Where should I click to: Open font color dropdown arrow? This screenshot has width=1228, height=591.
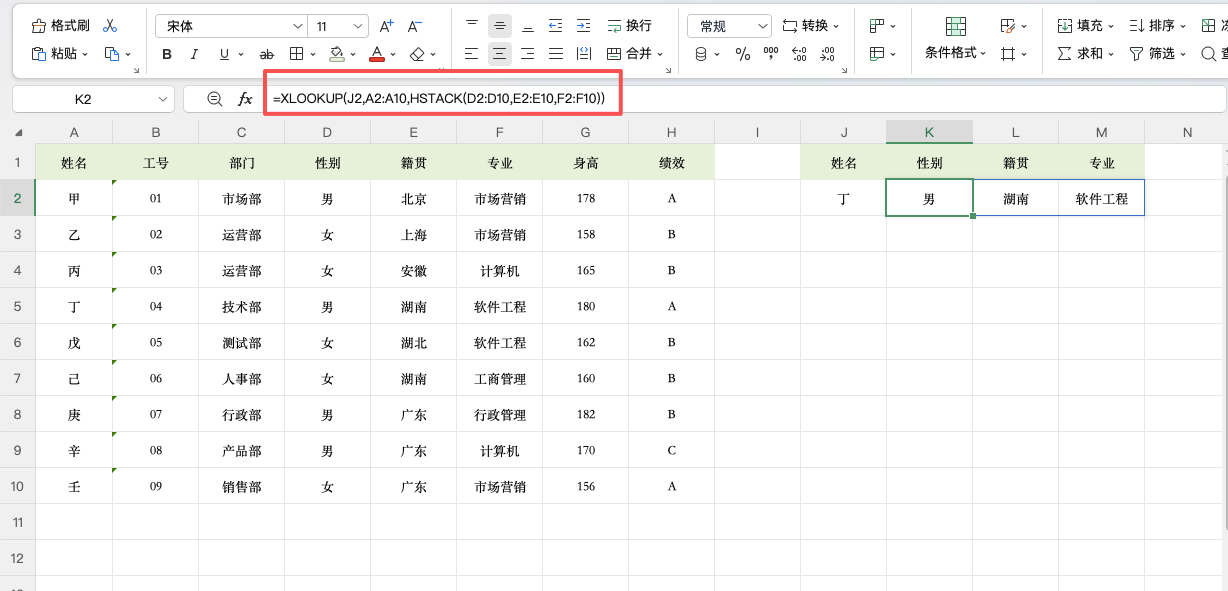[393, 54]
